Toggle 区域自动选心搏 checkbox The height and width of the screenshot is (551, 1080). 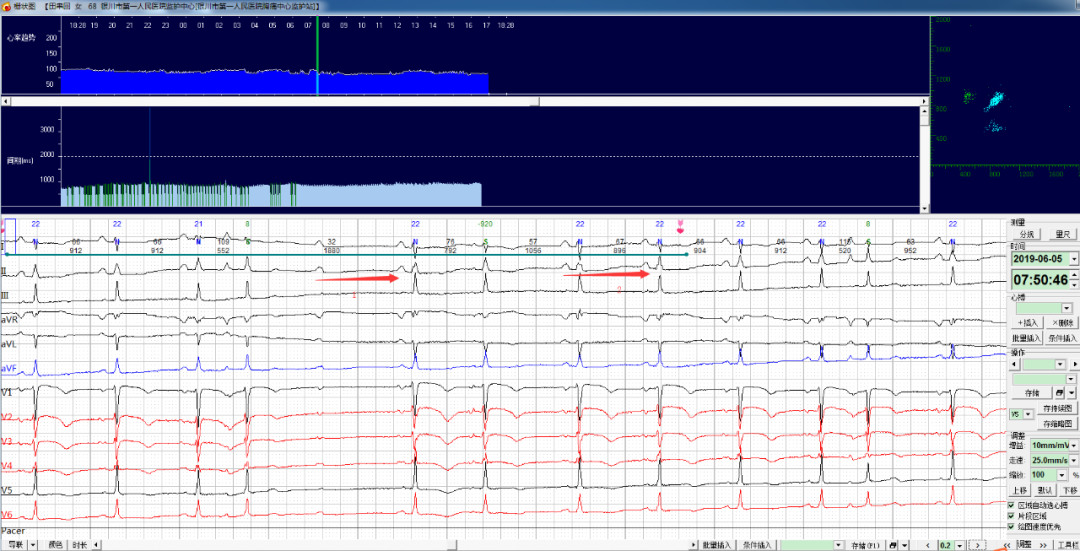1011,506
